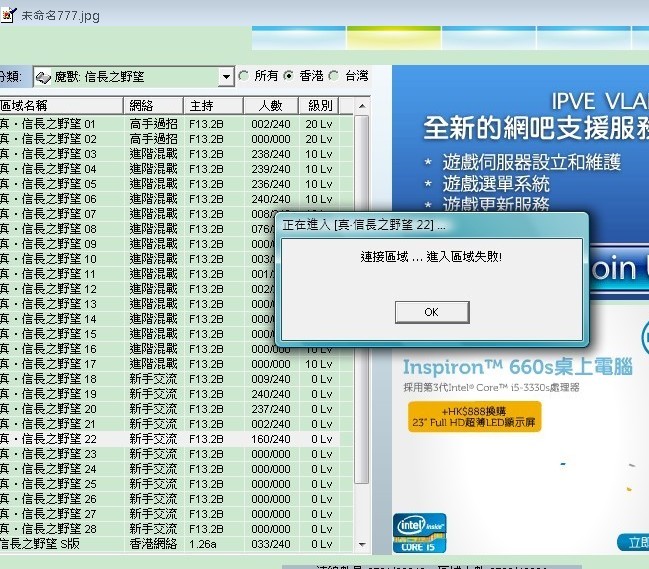Click the 160/240 count in room 22 row
The width and height of the screenshot is (649, 569).
[271, 439]
